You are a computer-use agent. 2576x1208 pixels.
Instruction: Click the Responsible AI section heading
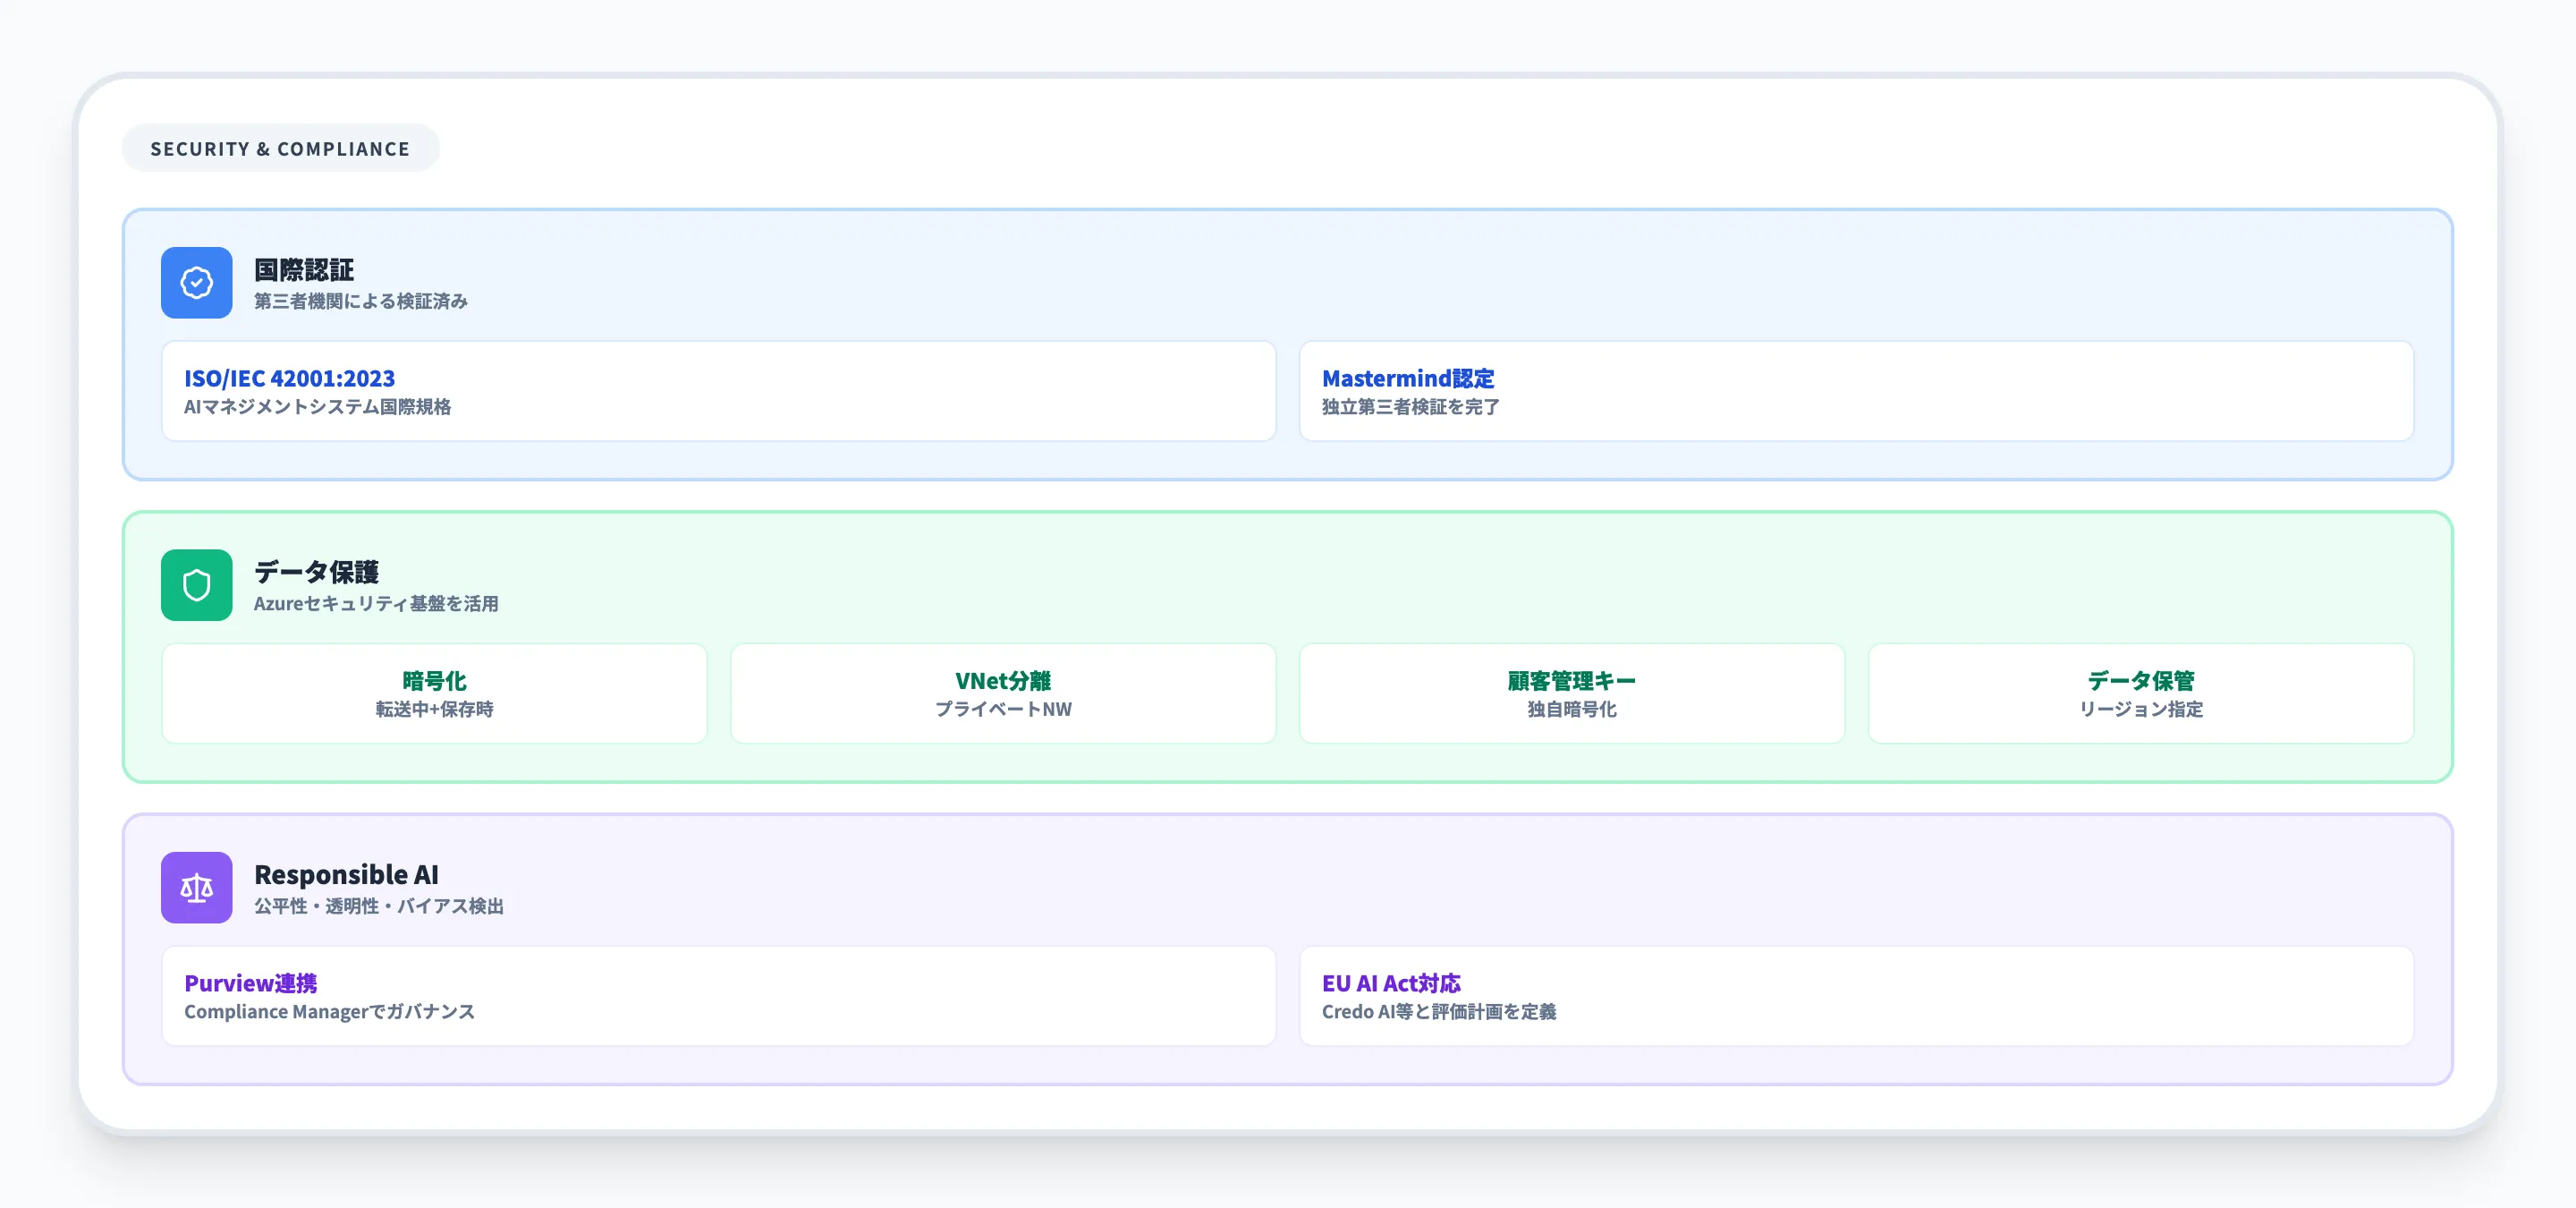pos(346,874)
